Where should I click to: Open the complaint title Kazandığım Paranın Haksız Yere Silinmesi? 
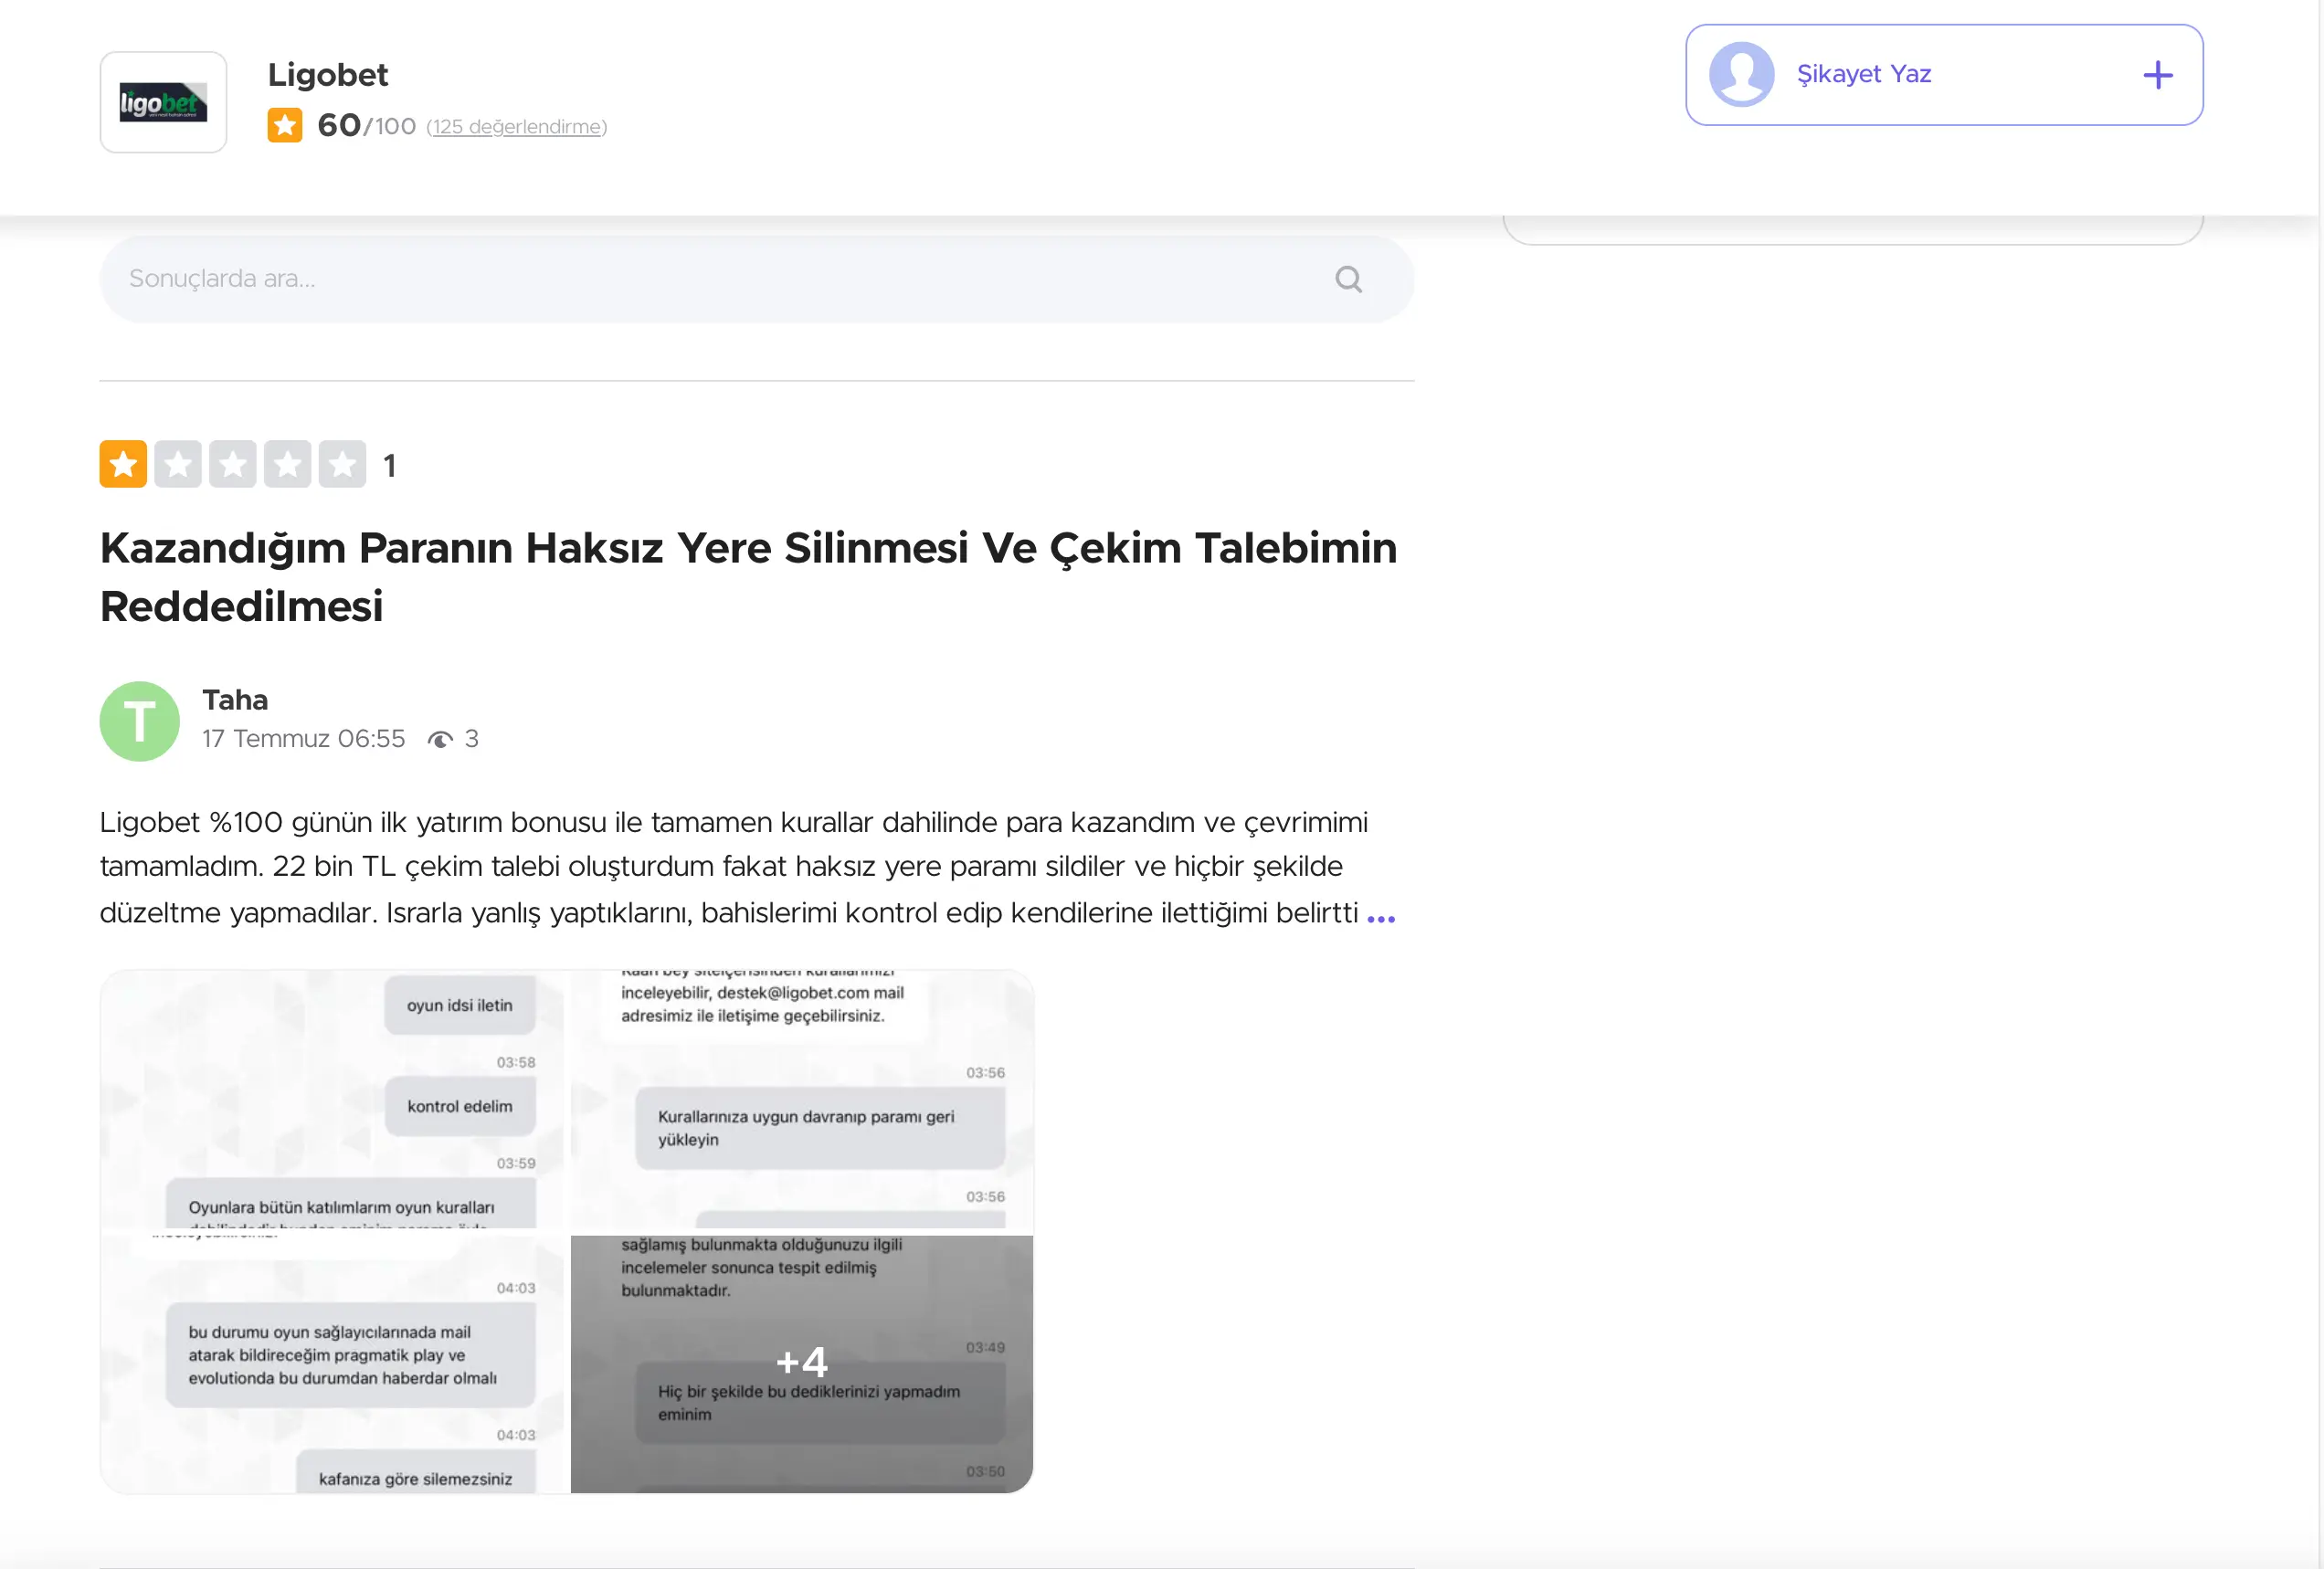point(748,577)
